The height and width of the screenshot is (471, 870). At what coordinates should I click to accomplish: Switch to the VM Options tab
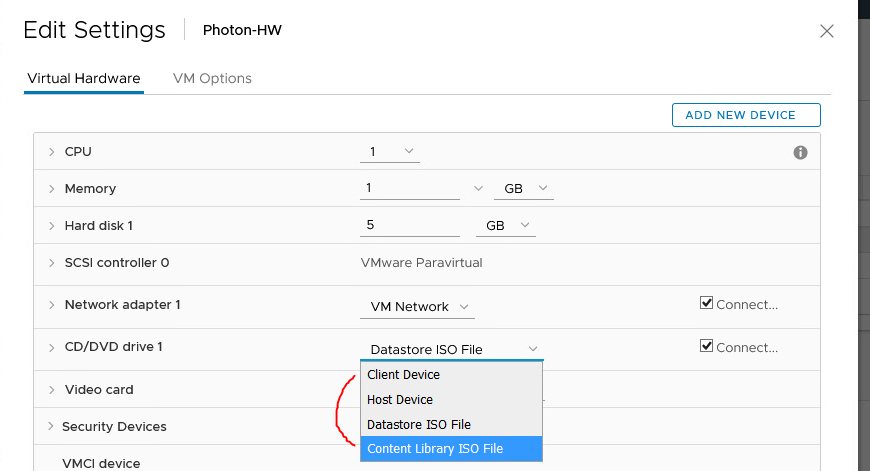pyautogui.click(x=212, y=78)
